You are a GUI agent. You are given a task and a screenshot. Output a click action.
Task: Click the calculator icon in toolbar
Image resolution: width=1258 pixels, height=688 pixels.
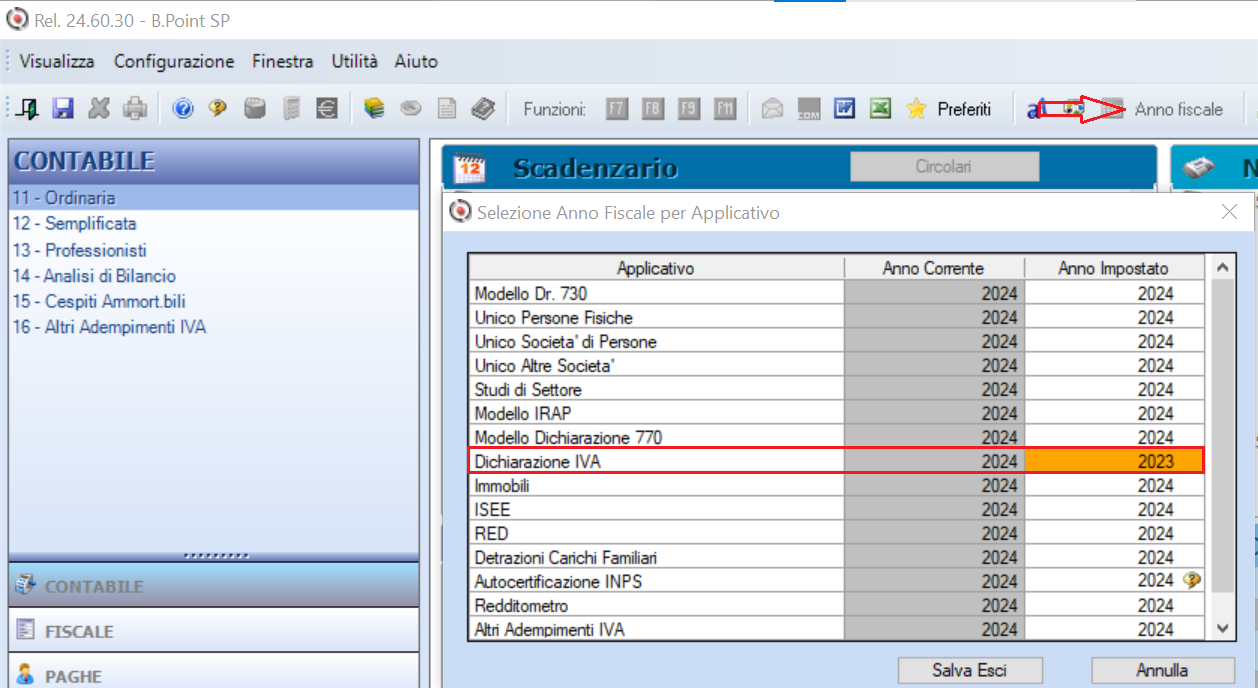tap(255, 109)
